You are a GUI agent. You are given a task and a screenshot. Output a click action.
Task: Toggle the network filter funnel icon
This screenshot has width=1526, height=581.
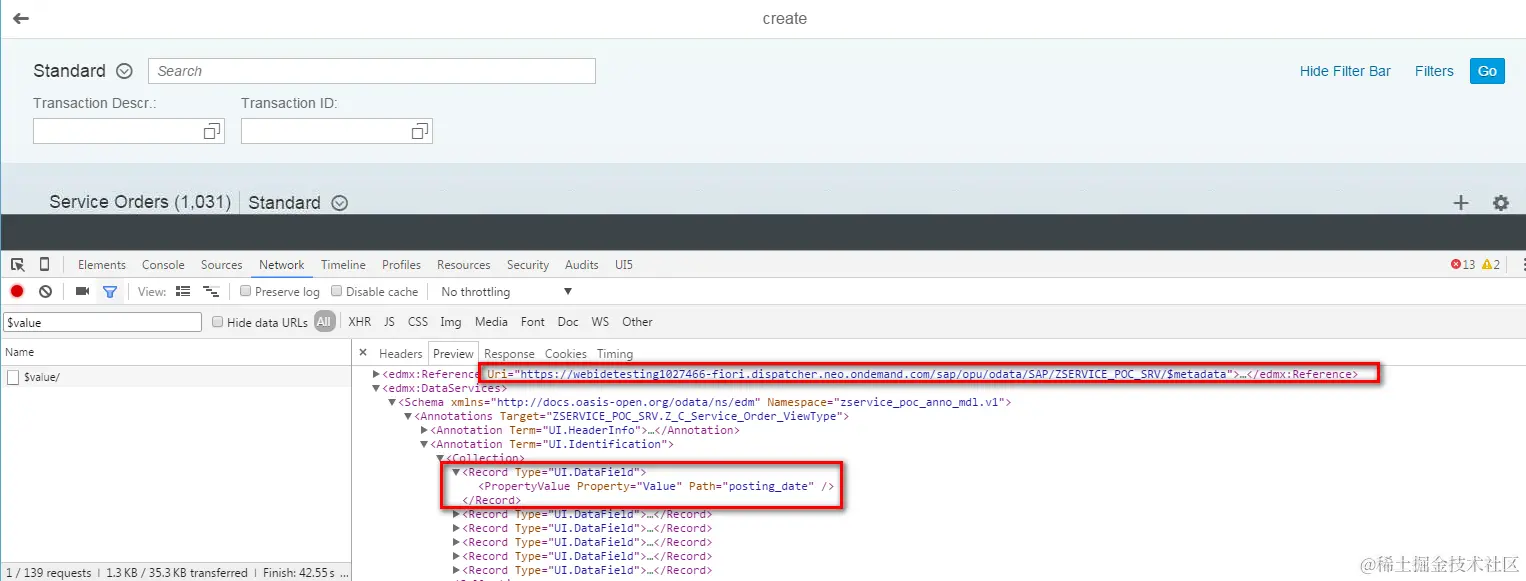pyautogui.click(x=110, y=292)
